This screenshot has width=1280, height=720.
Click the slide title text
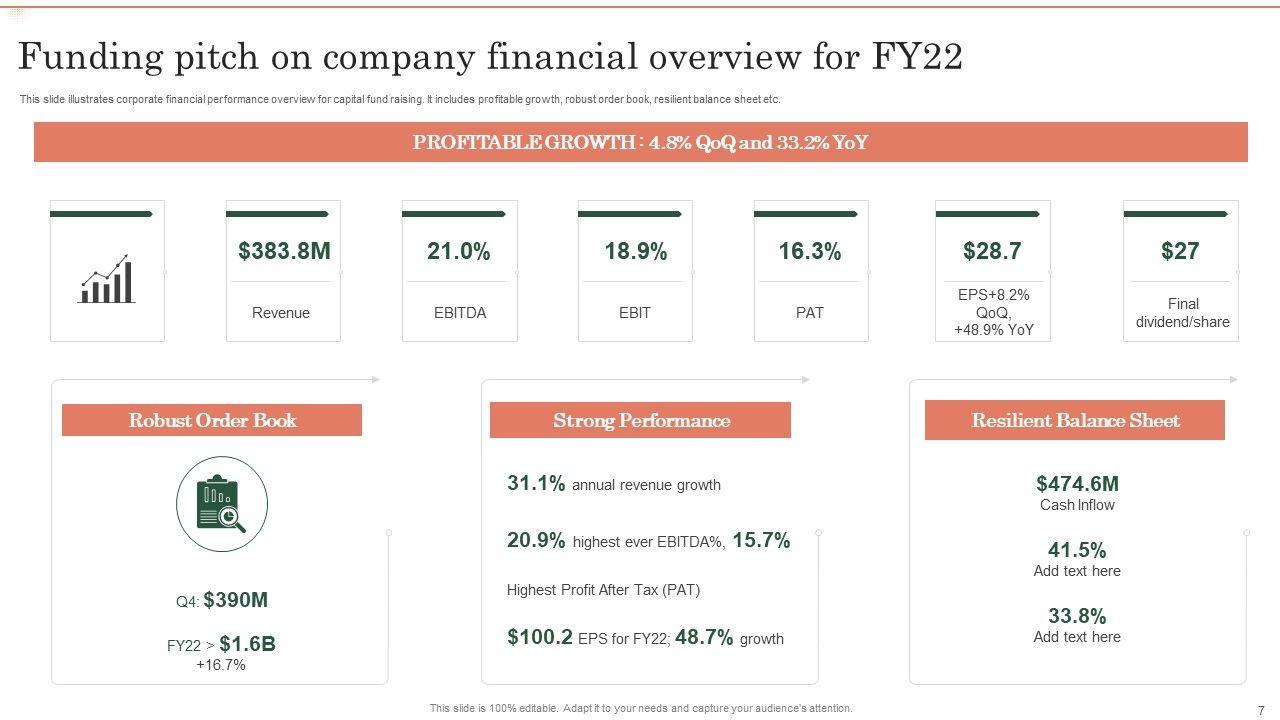(x=490, y=58)
